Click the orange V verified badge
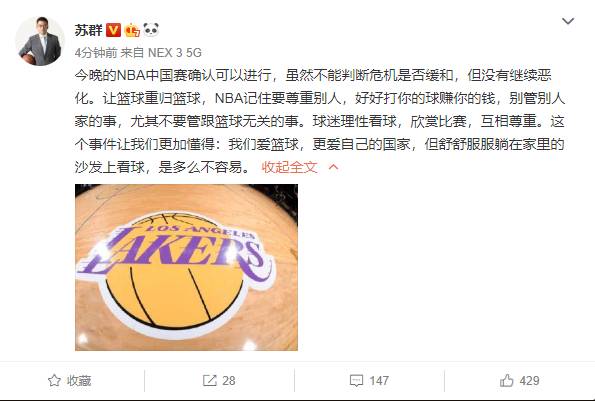This screenshot has height=401, width=595. point(113,30)
